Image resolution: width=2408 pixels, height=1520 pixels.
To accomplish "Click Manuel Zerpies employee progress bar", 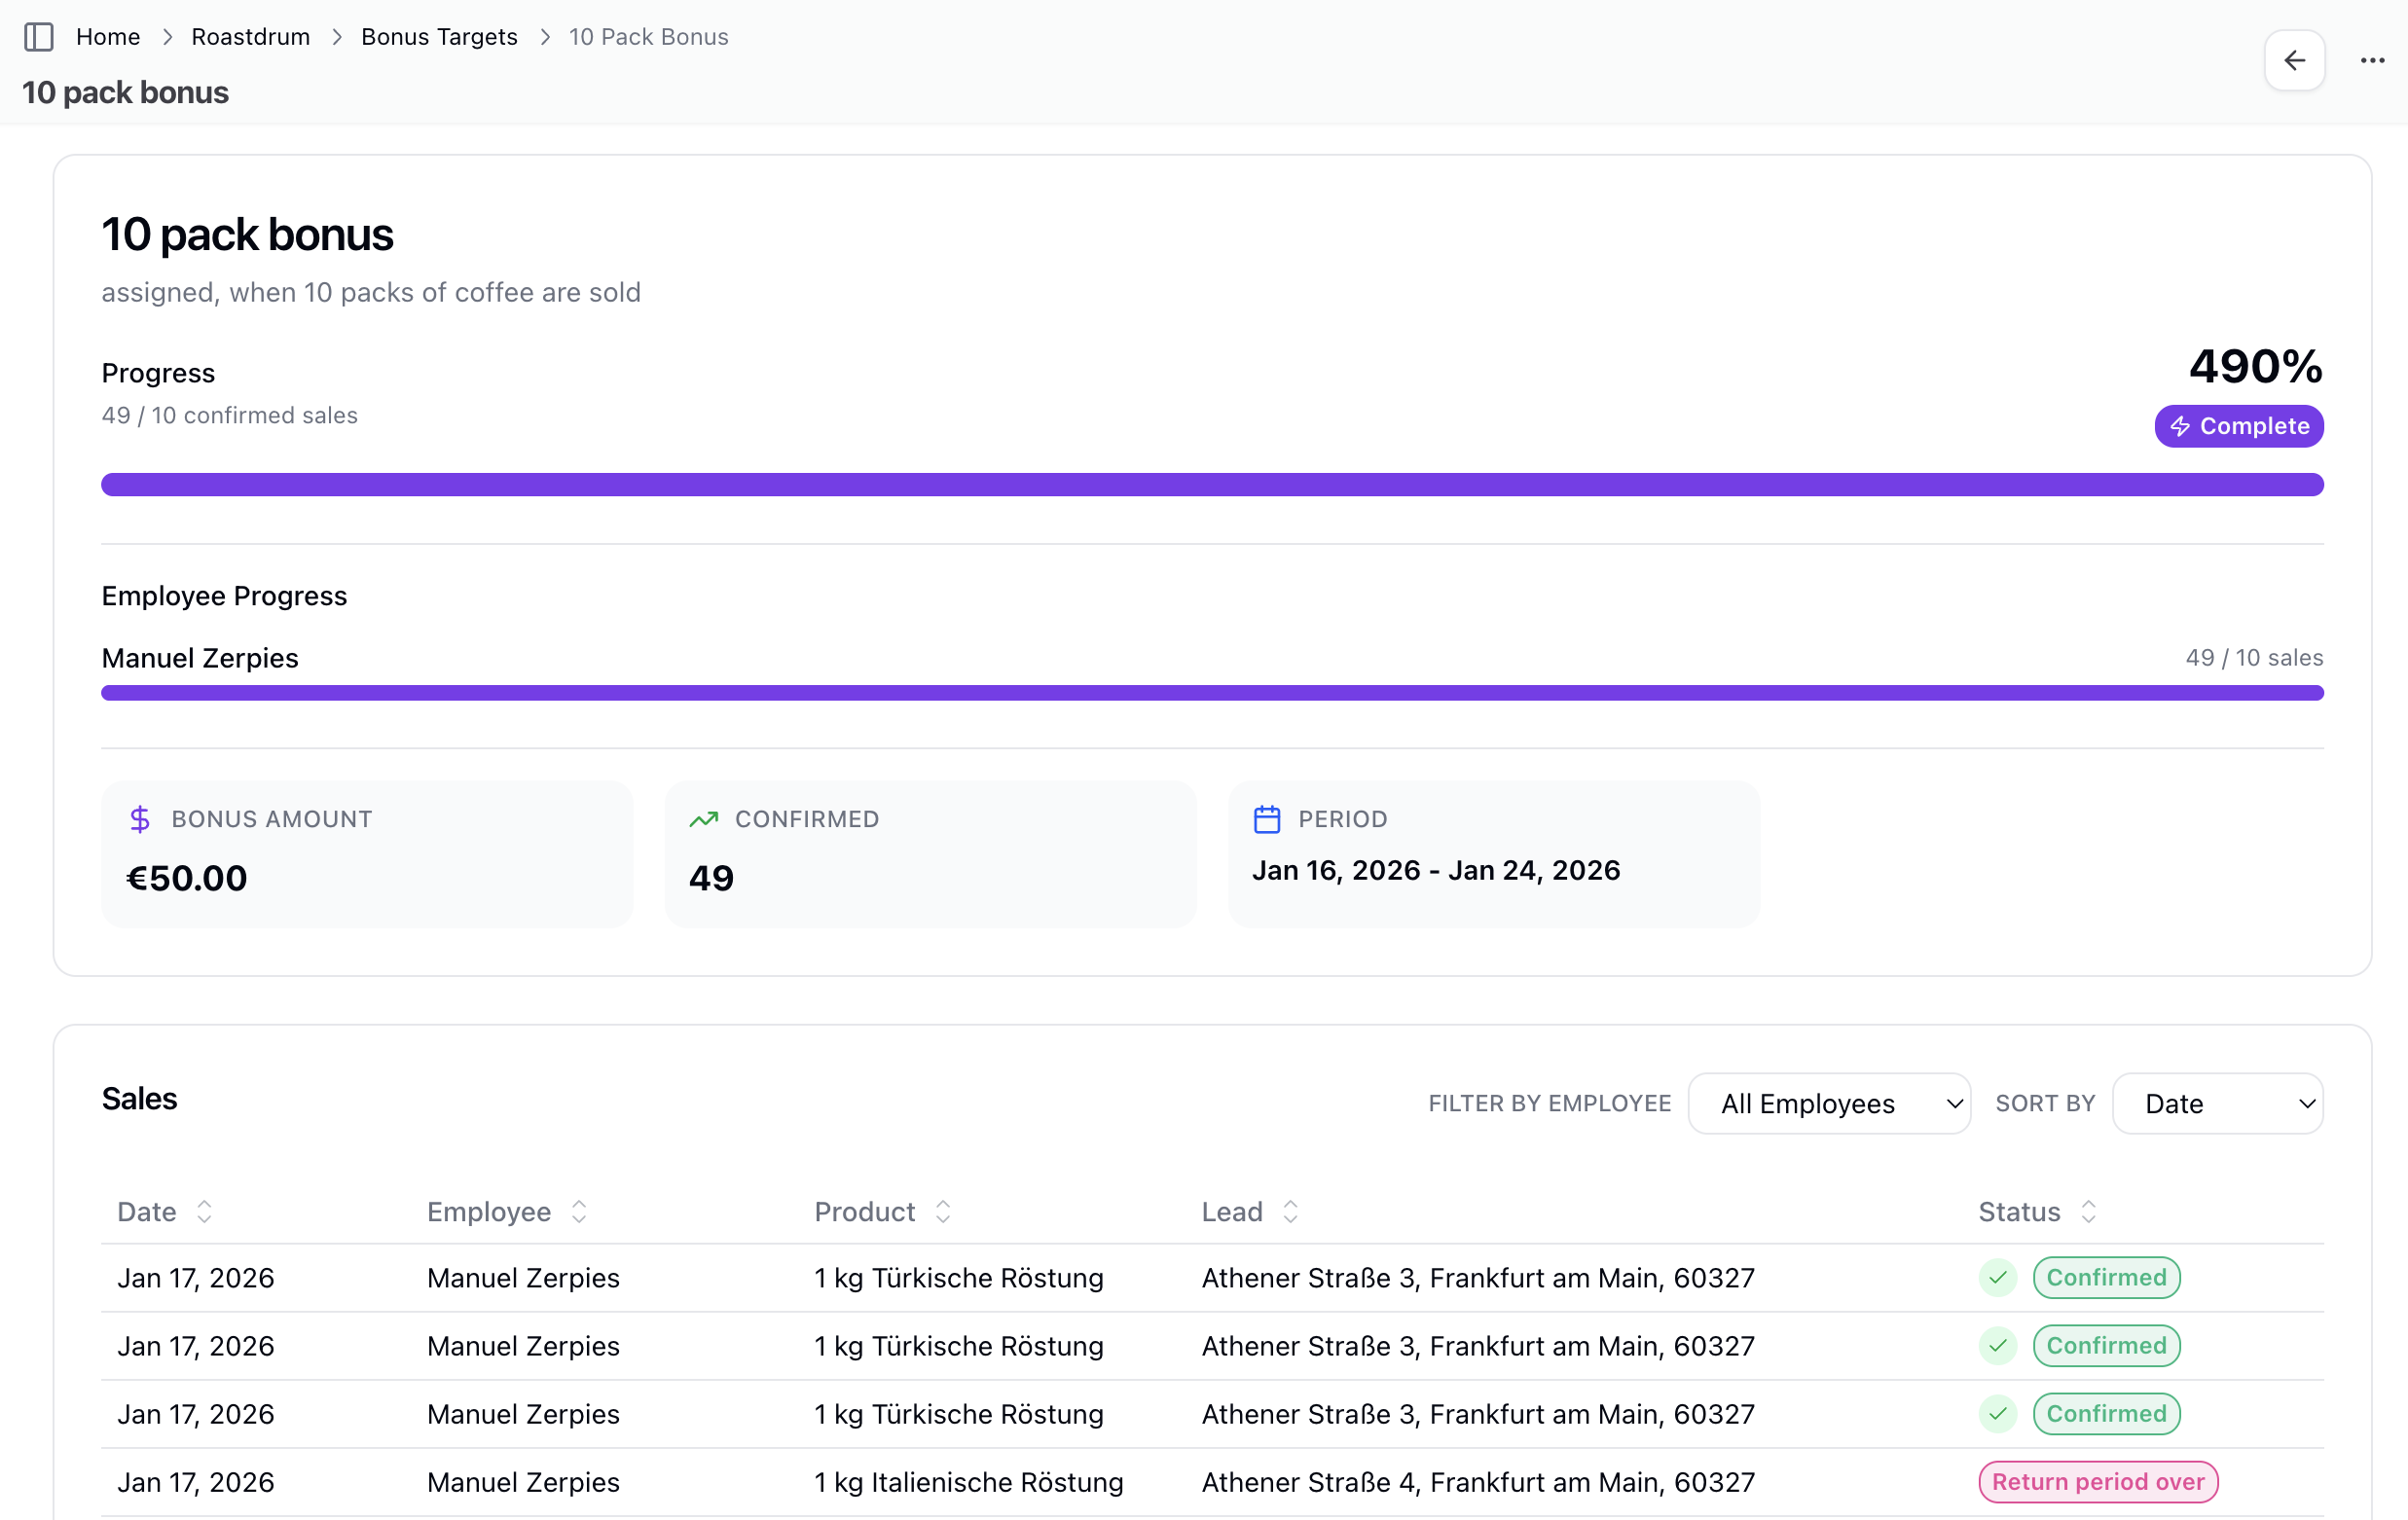I will click(x=1211, y=693).
